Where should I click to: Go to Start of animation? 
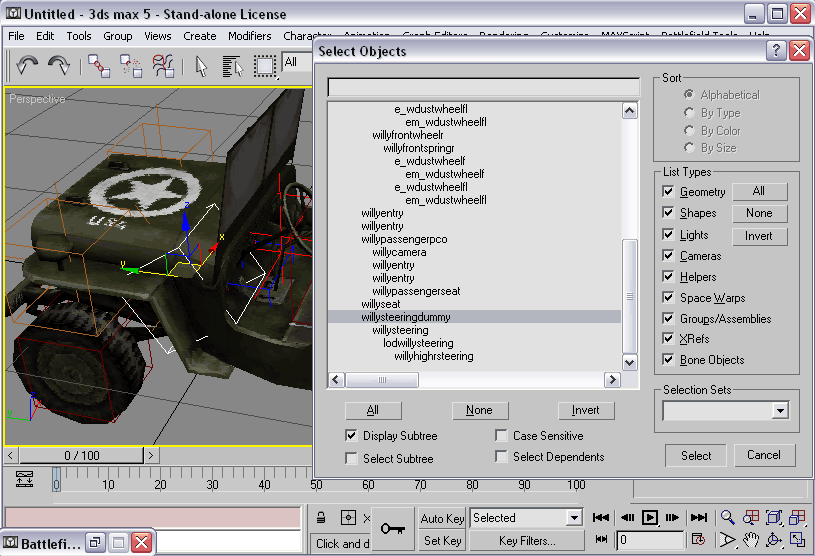(601, 518)
